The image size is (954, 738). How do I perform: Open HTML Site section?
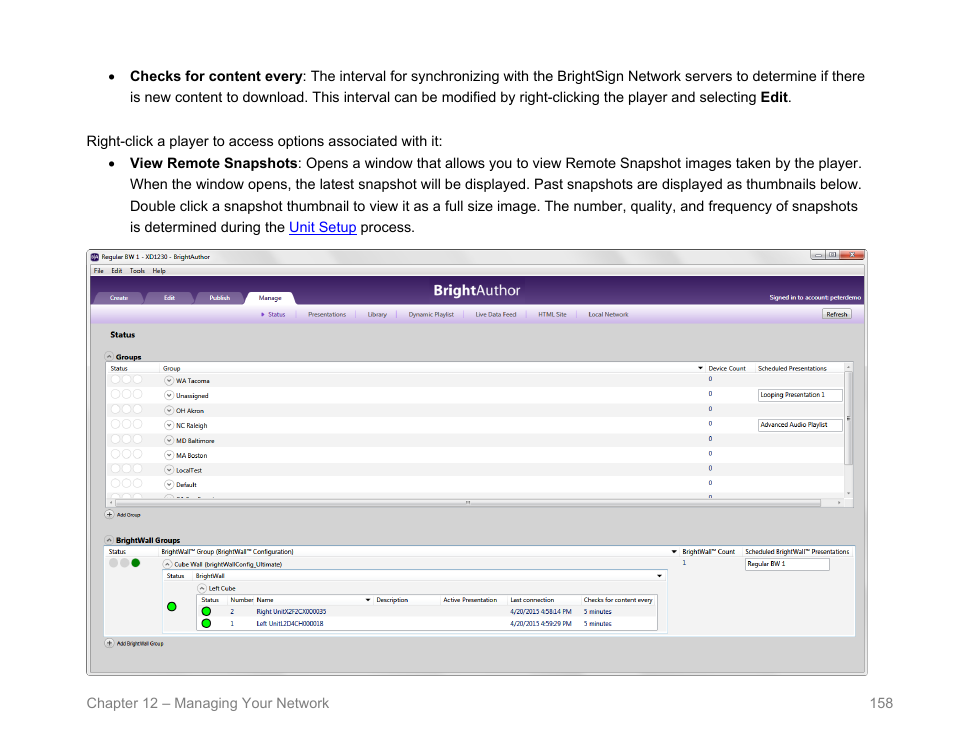(x=552, y=315)
